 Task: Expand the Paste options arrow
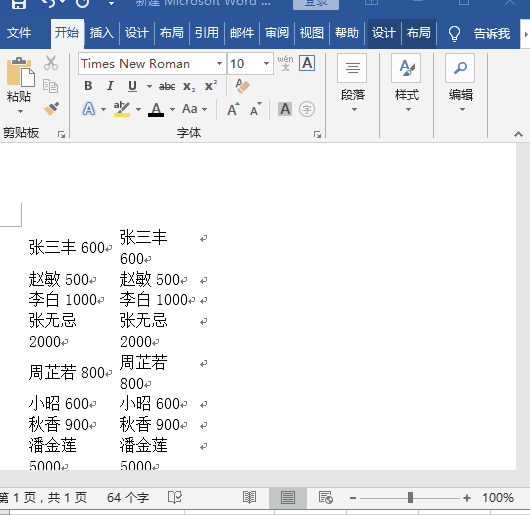point(20,112)
